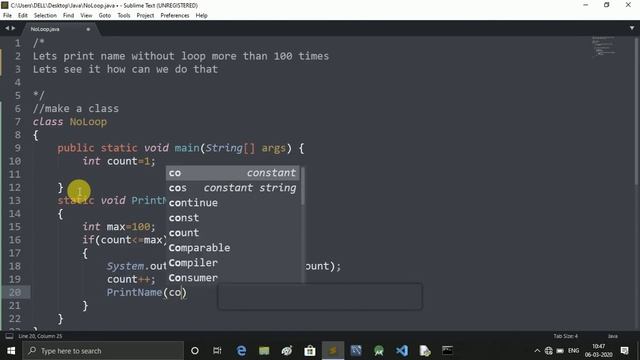Open battery status tray icon
640x360 pixels.
point(560,351)
